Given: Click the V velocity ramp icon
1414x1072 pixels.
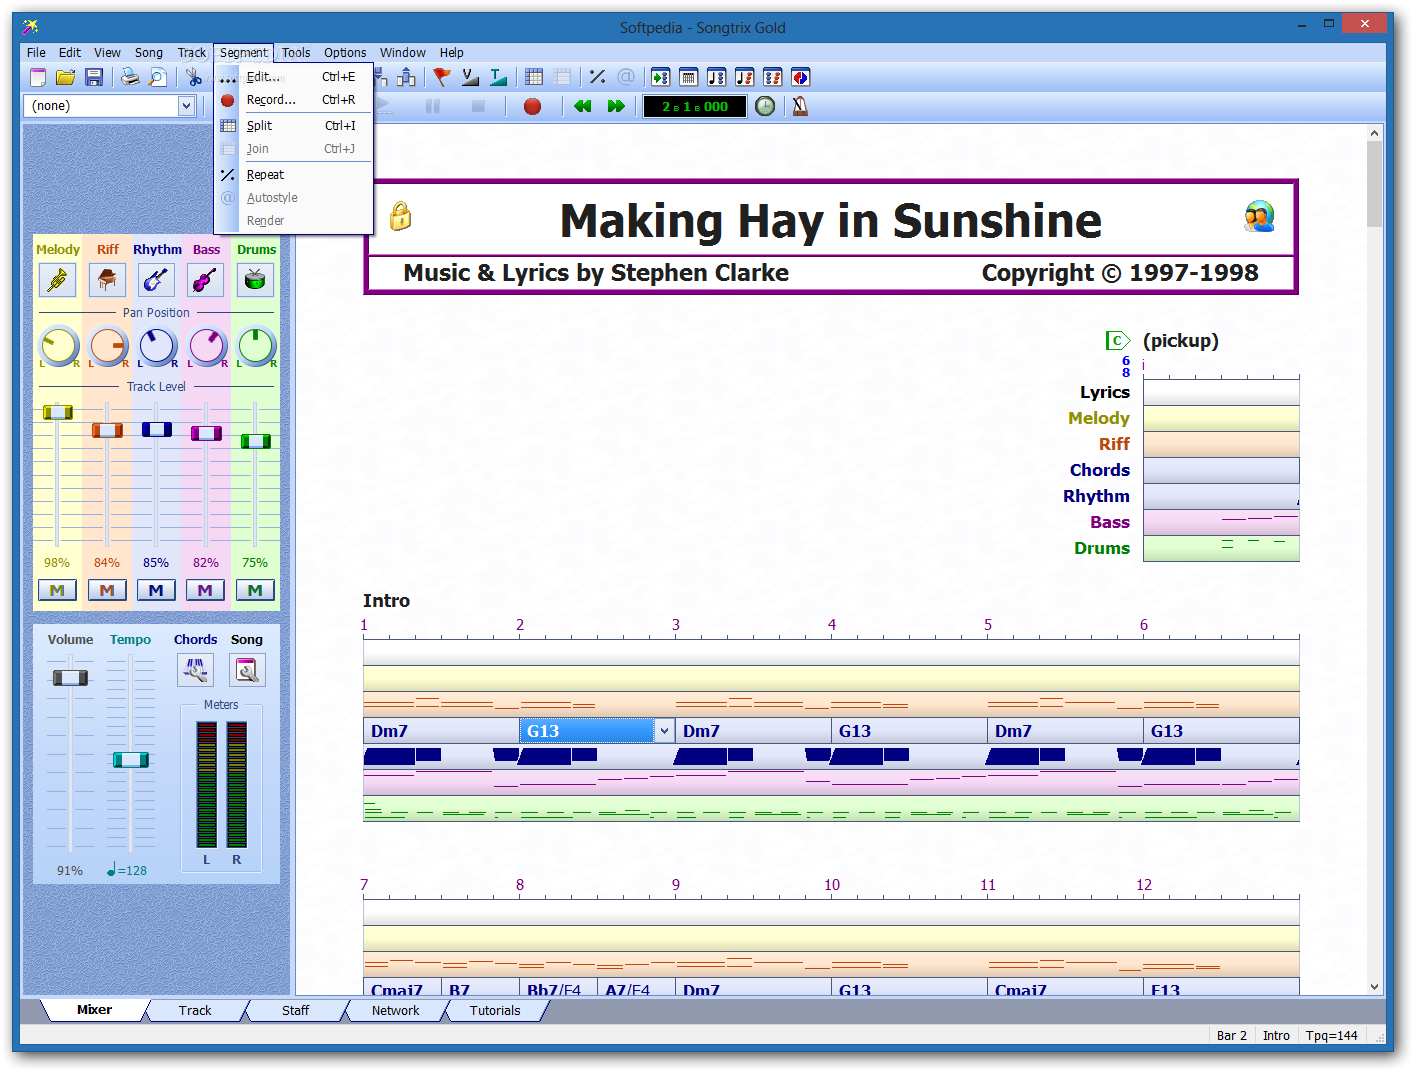Looking at the screenshot, I should pos(470,77).
